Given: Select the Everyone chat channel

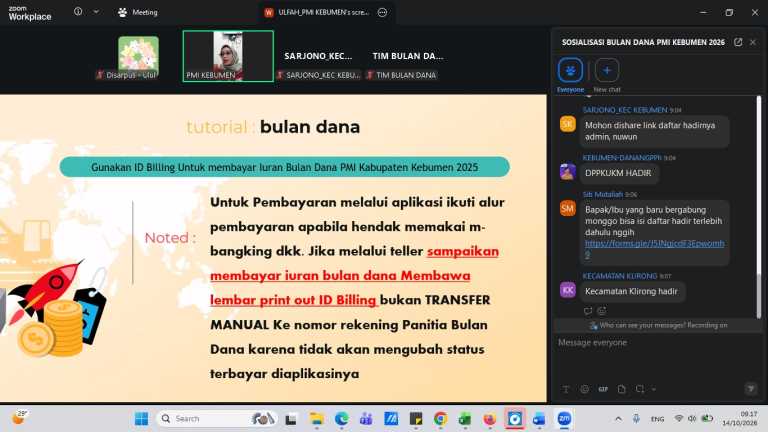Looking at the screenshot, I should [x=571, y=75].
